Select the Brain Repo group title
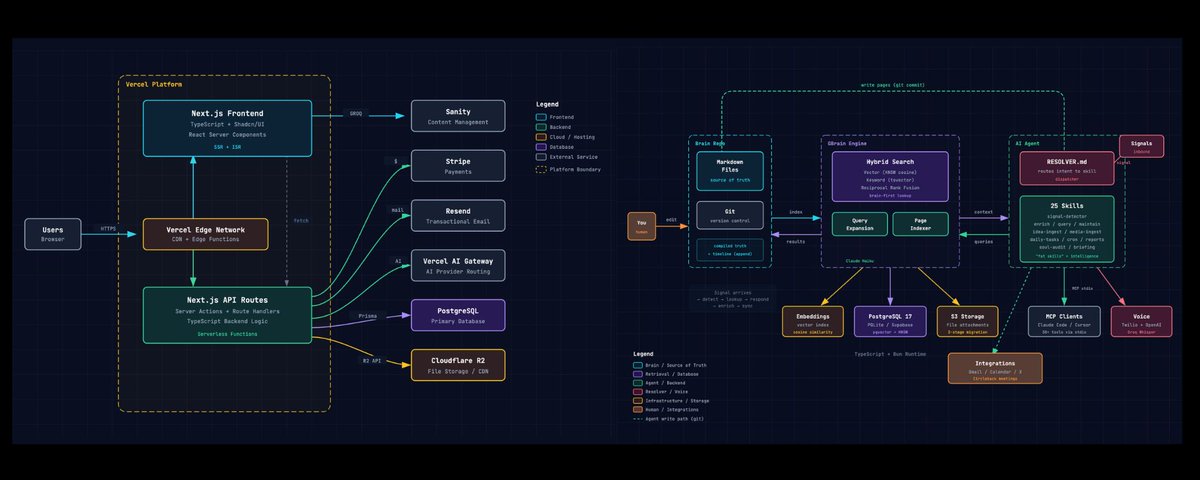 tap(710, 143)
